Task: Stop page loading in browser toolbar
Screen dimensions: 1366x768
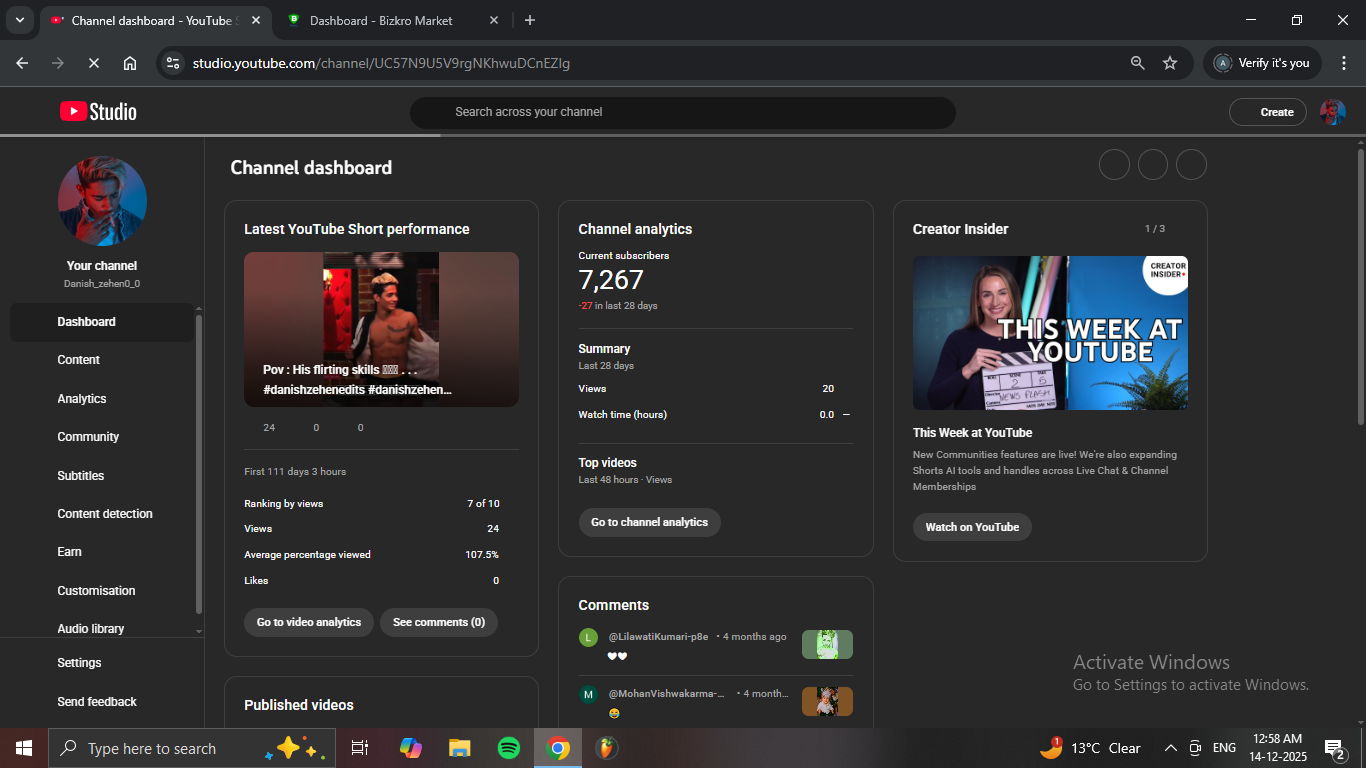Action: pos(93,63)
